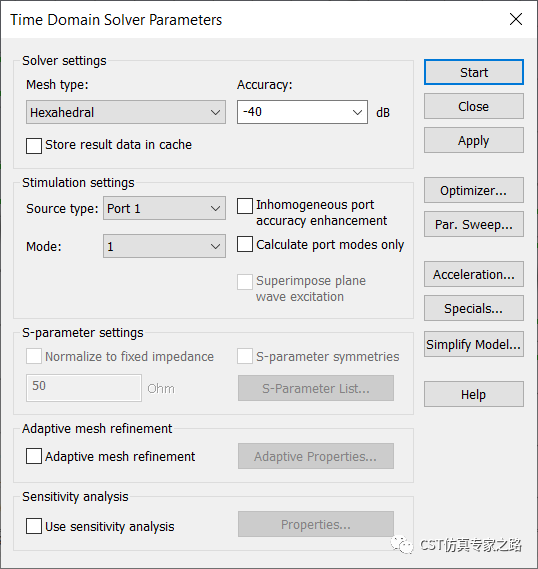Toggle Use sensitivity analysis

point(34,526)
